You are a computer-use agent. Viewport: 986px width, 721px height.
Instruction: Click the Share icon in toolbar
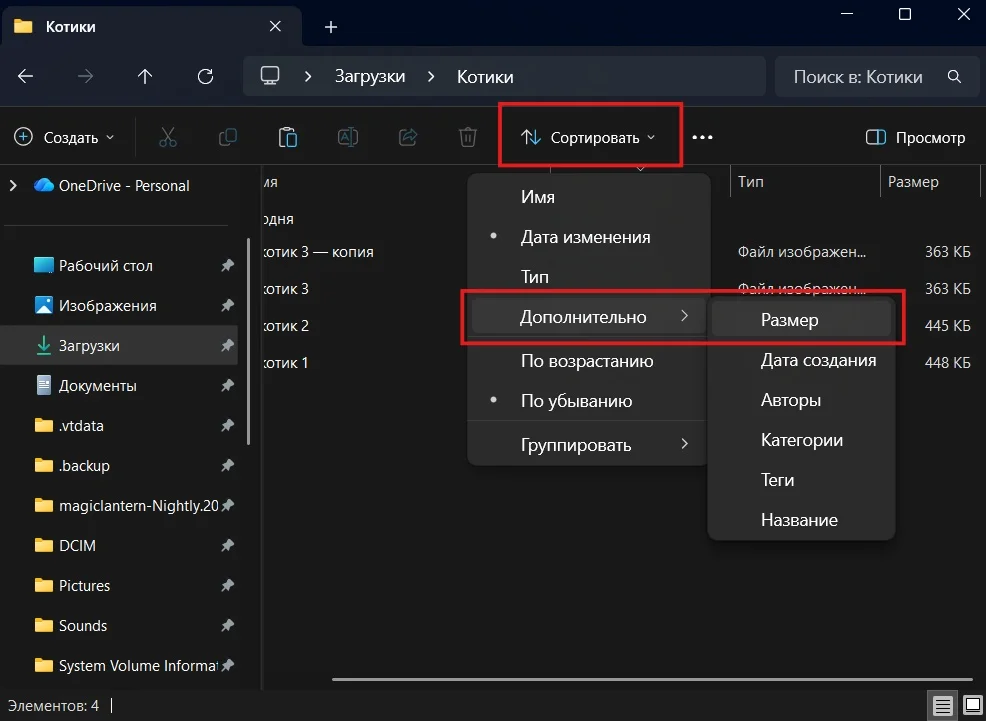click(x=407, y=137)
